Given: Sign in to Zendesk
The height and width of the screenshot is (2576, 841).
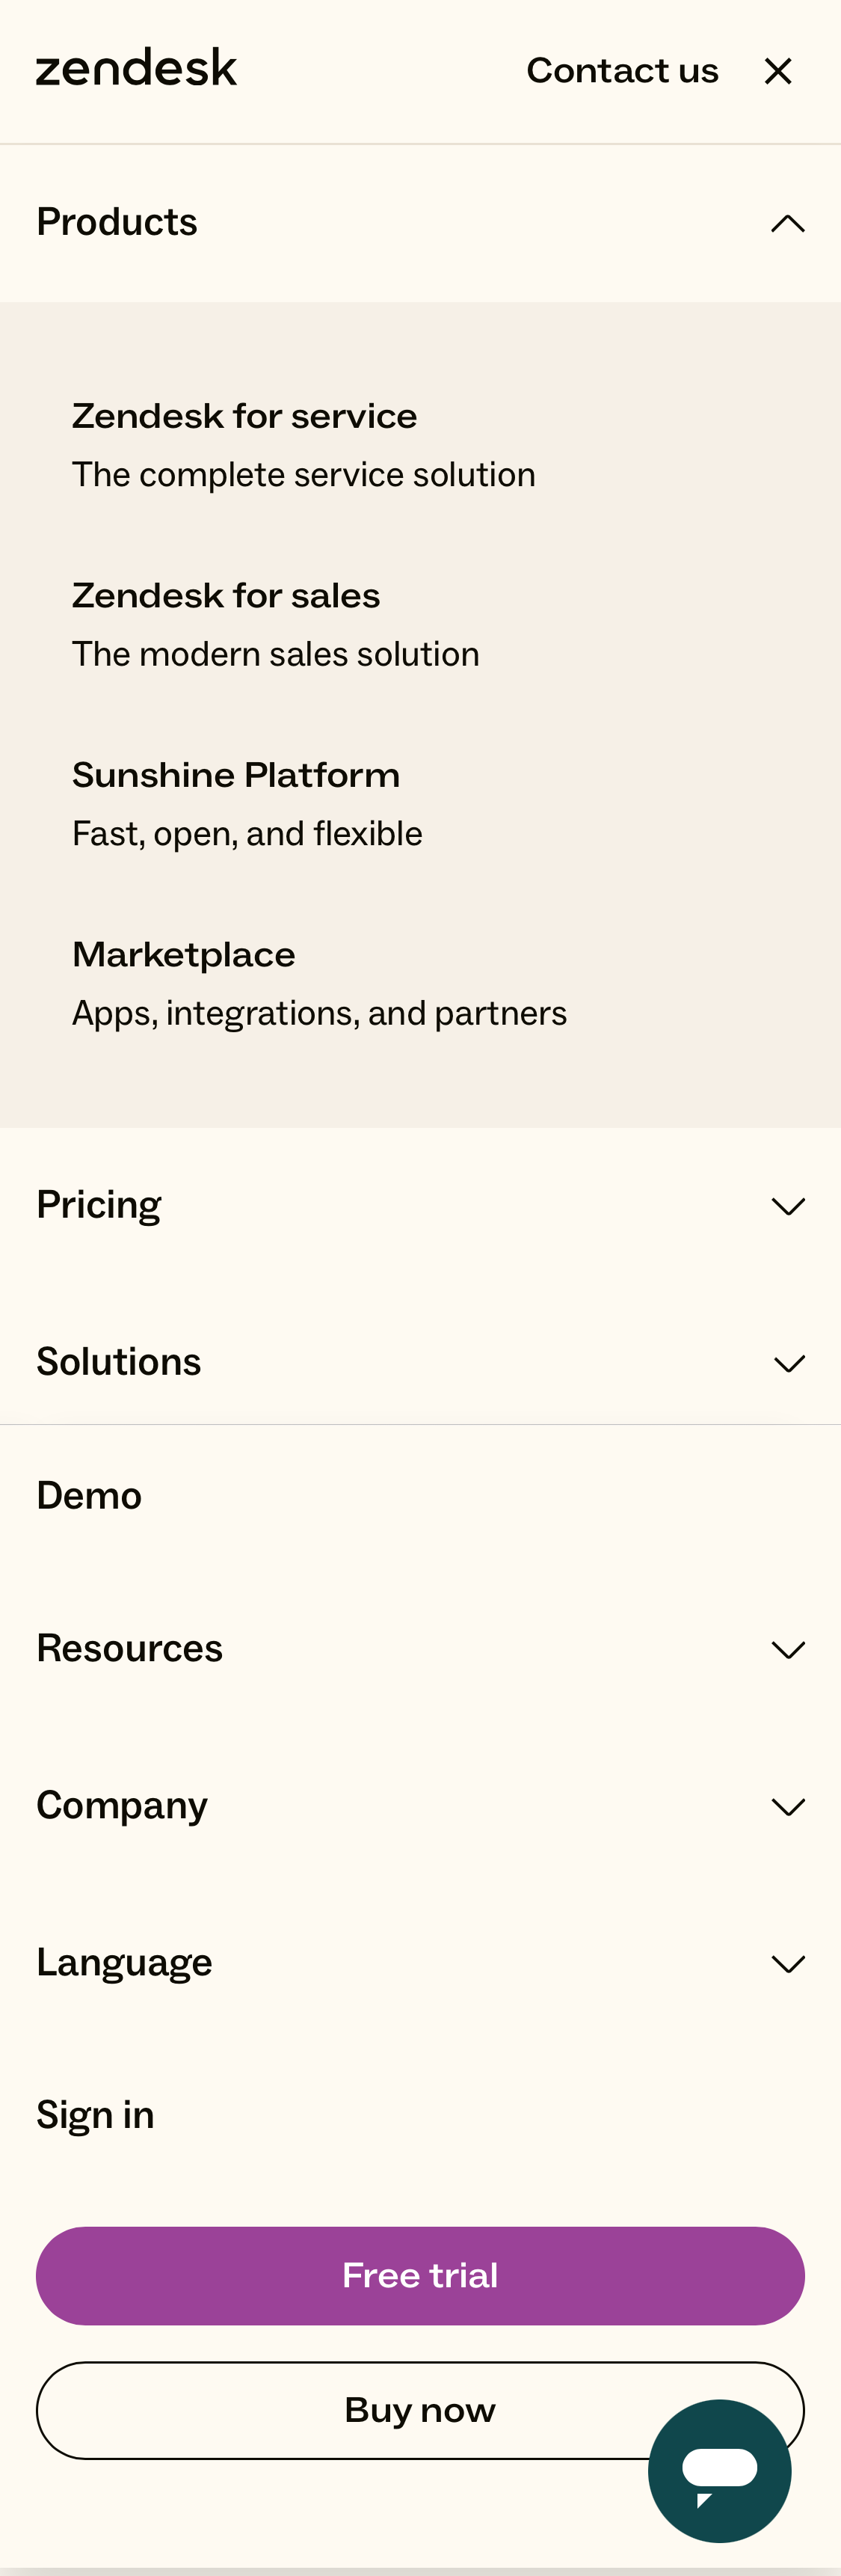Looking at the screenshot, I should [95, 2113].
